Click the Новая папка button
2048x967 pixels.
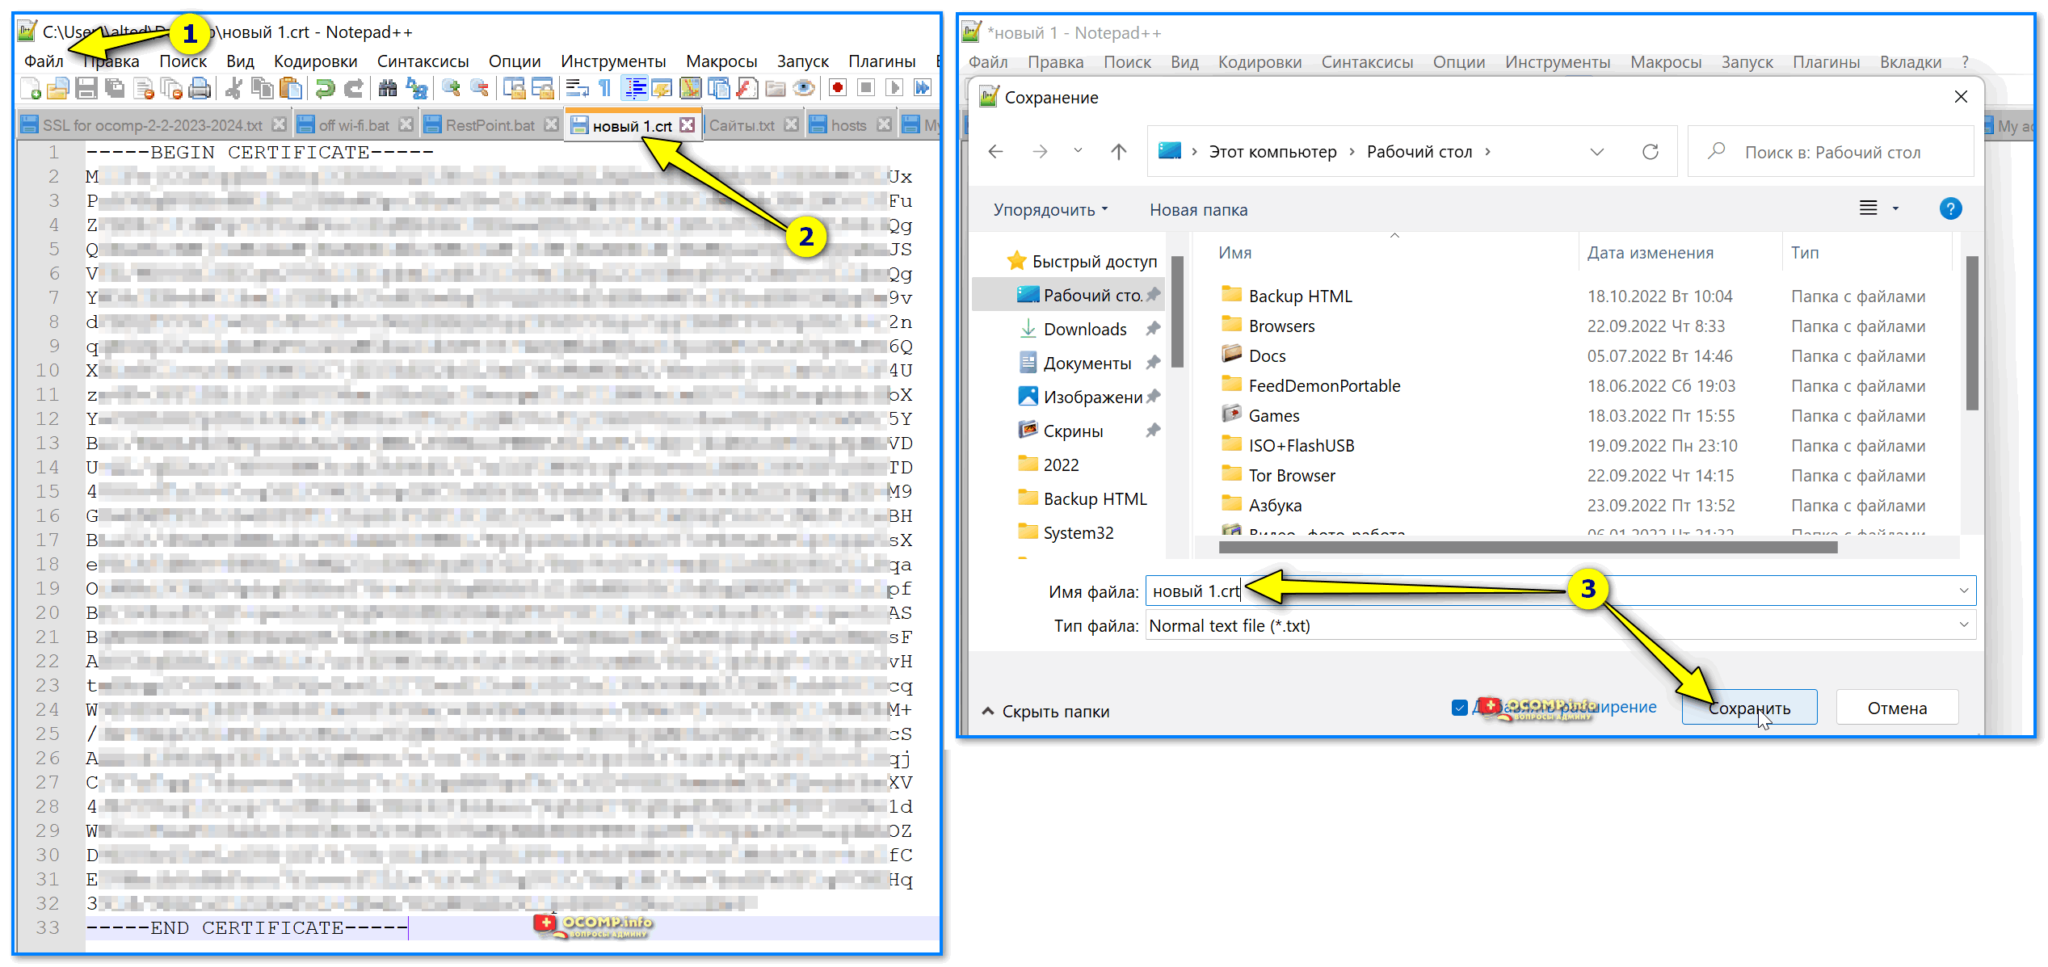point(1198,210)
